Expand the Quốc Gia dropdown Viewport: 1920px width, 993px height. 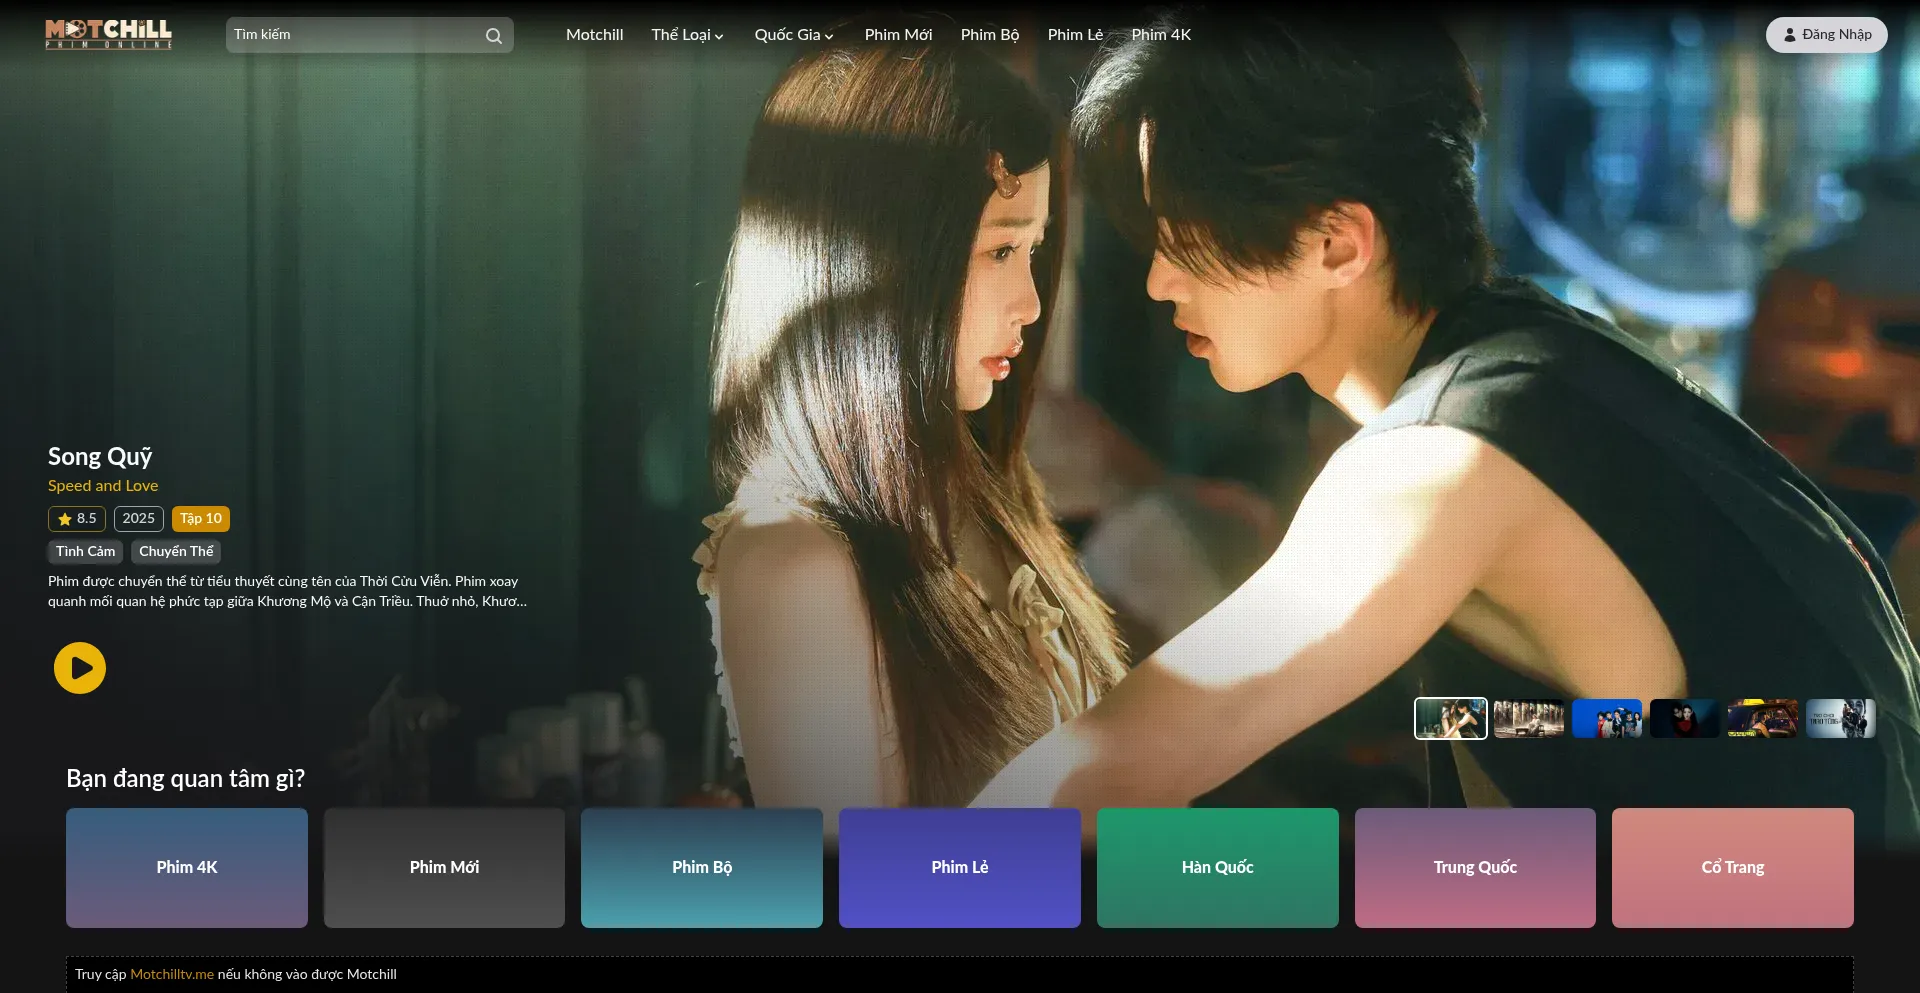(793, 35)
